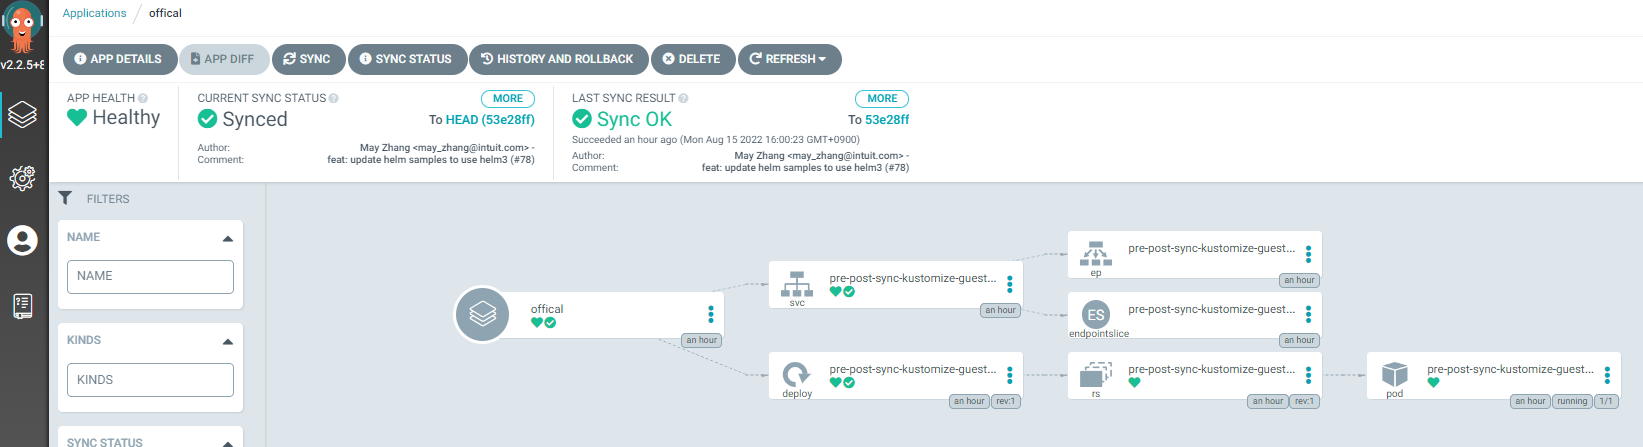The image size is (1643, 447).
Task: Open the pod node three-dot menu
Action: (x=1607, y=375)
